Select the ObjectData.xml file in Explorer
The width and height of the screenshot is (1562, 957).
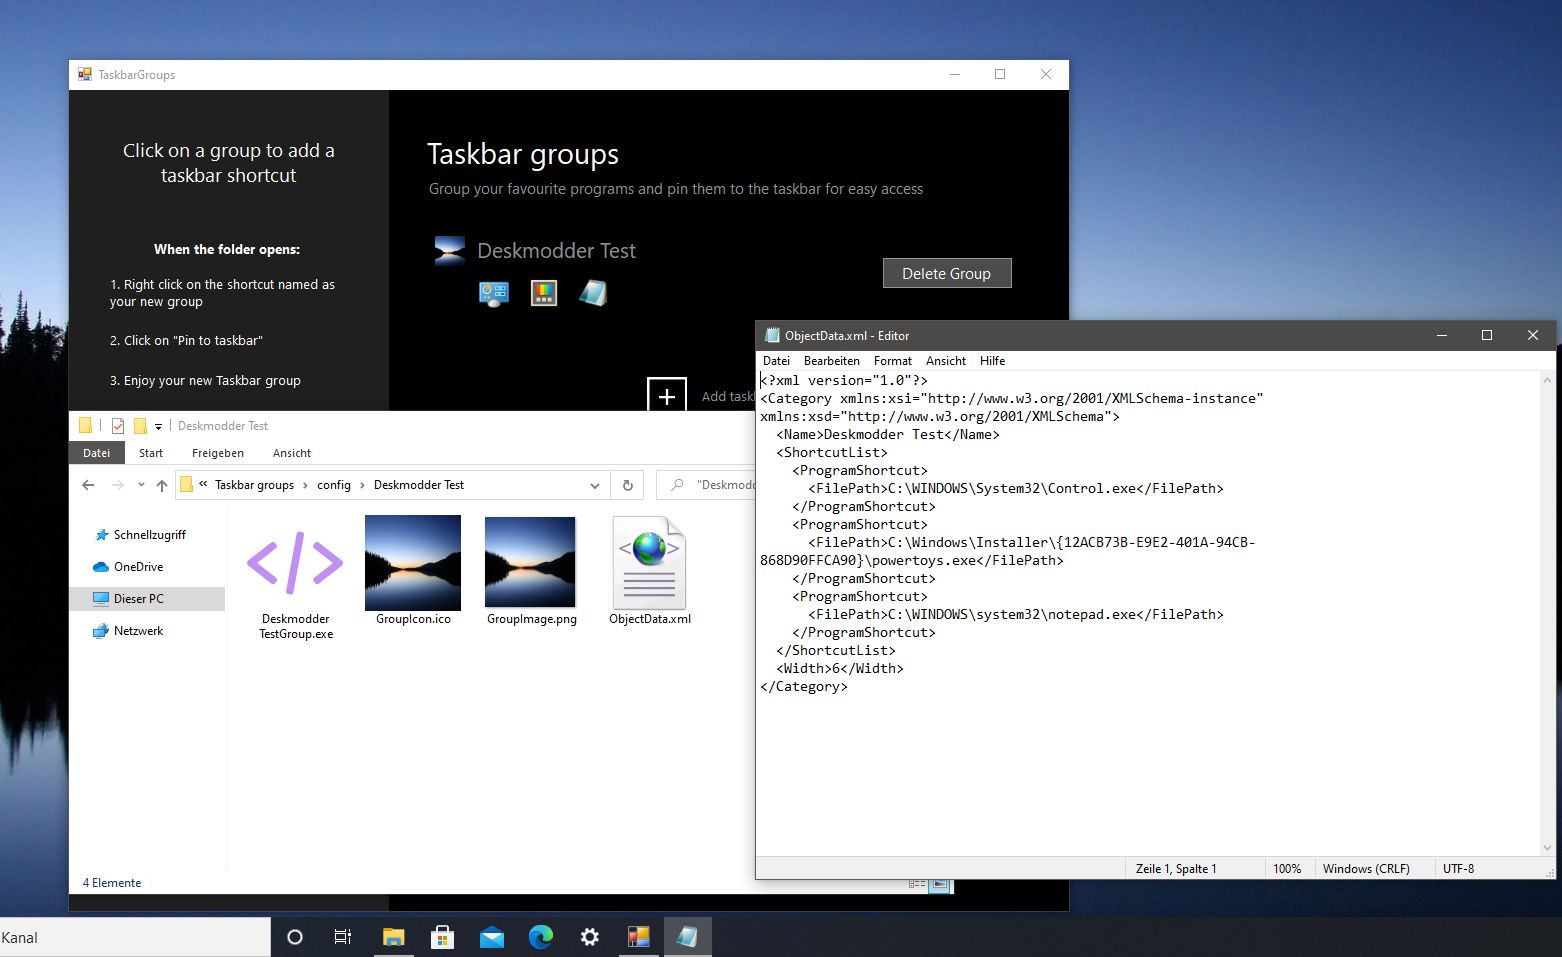pyautogui.click(x=650, y=571)
